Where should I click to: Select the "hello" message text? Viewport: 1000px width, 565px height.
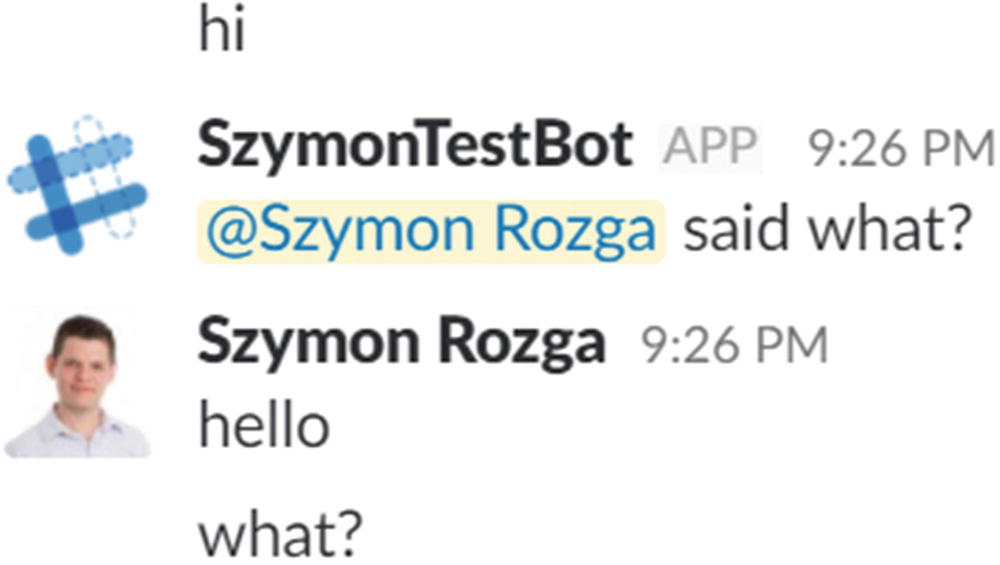pos(264,427)
